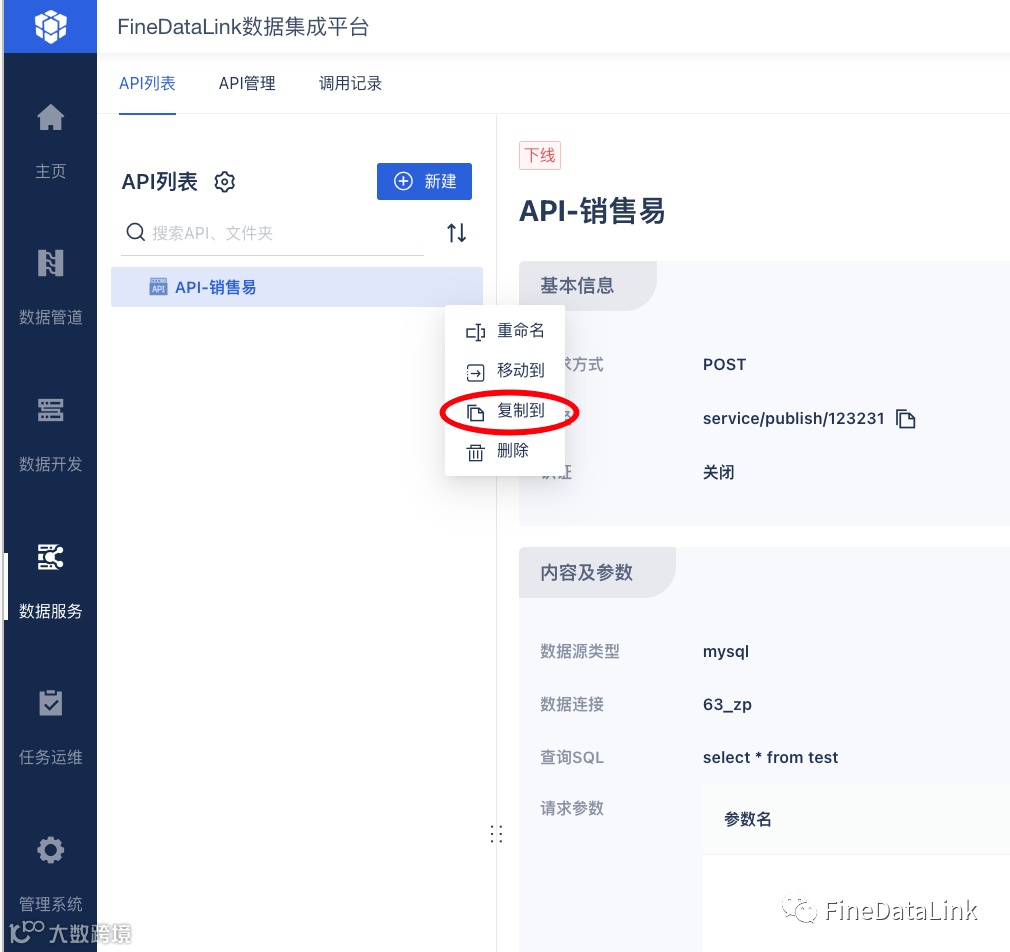Choose 移动到 from context menu
The image size is (1010, 952).
point(521,370)
